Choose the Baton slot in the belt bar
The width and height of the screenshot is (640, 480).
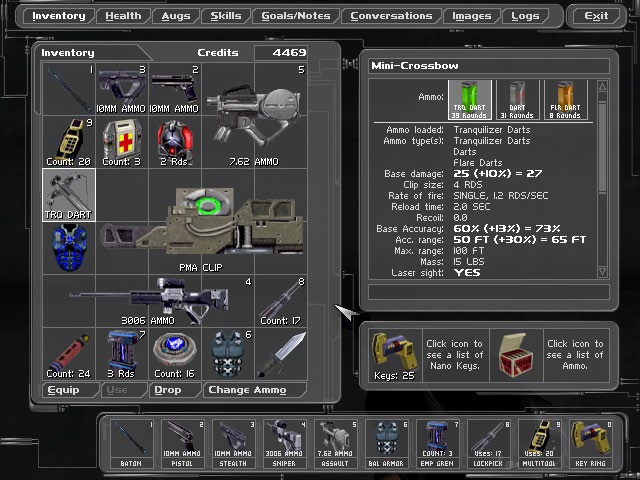(x=131, y=441)
